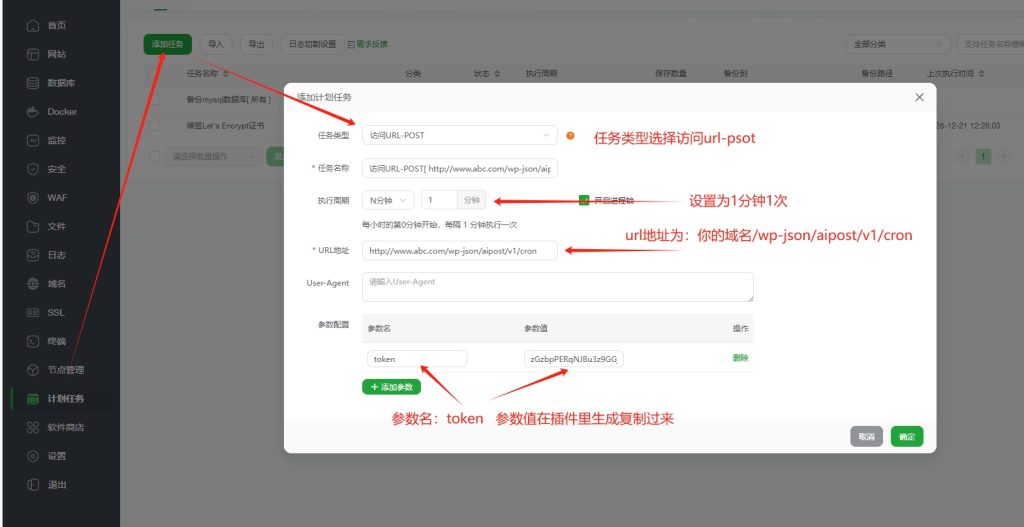Image resolution: width=1024 pixels, height=527 pixels.
Task: Open the 需求反馈 feedback link
Action: [x=368, y=44]
